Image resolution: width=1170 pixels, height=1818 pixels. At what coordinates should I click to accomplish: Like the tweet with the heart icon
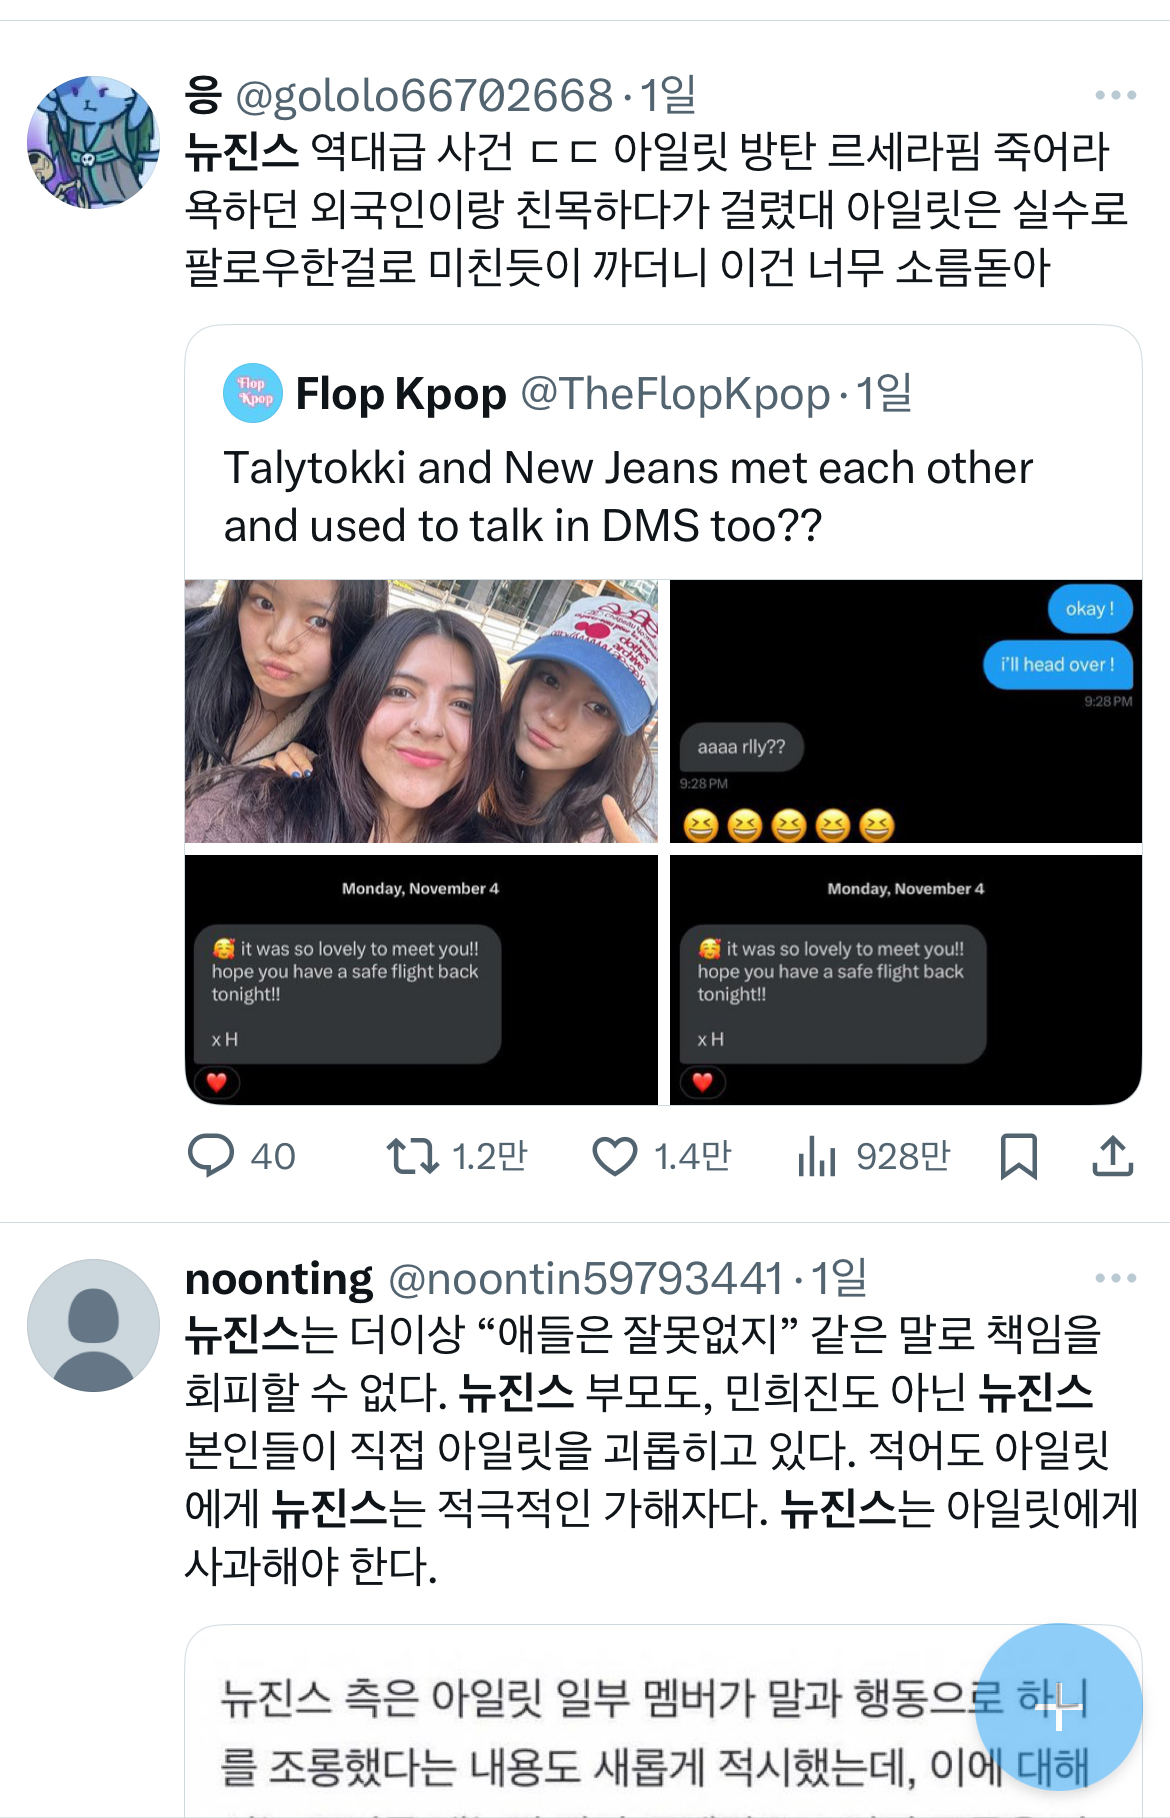615,1156
